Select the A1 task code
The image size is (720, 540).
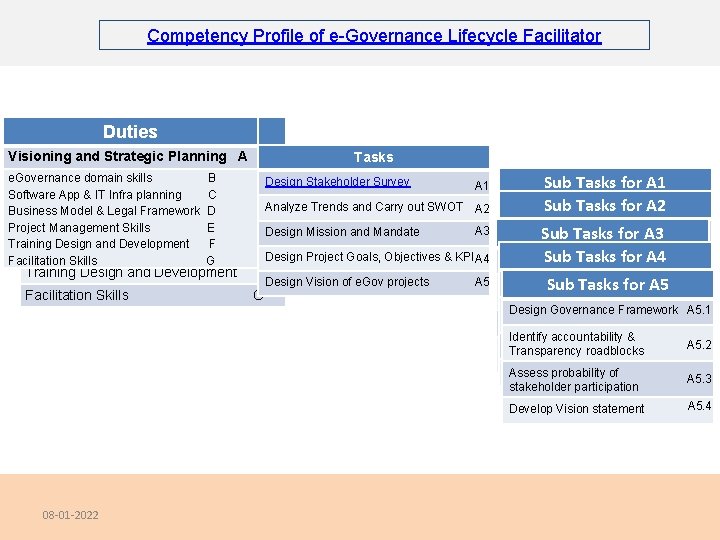click(481, 186)
